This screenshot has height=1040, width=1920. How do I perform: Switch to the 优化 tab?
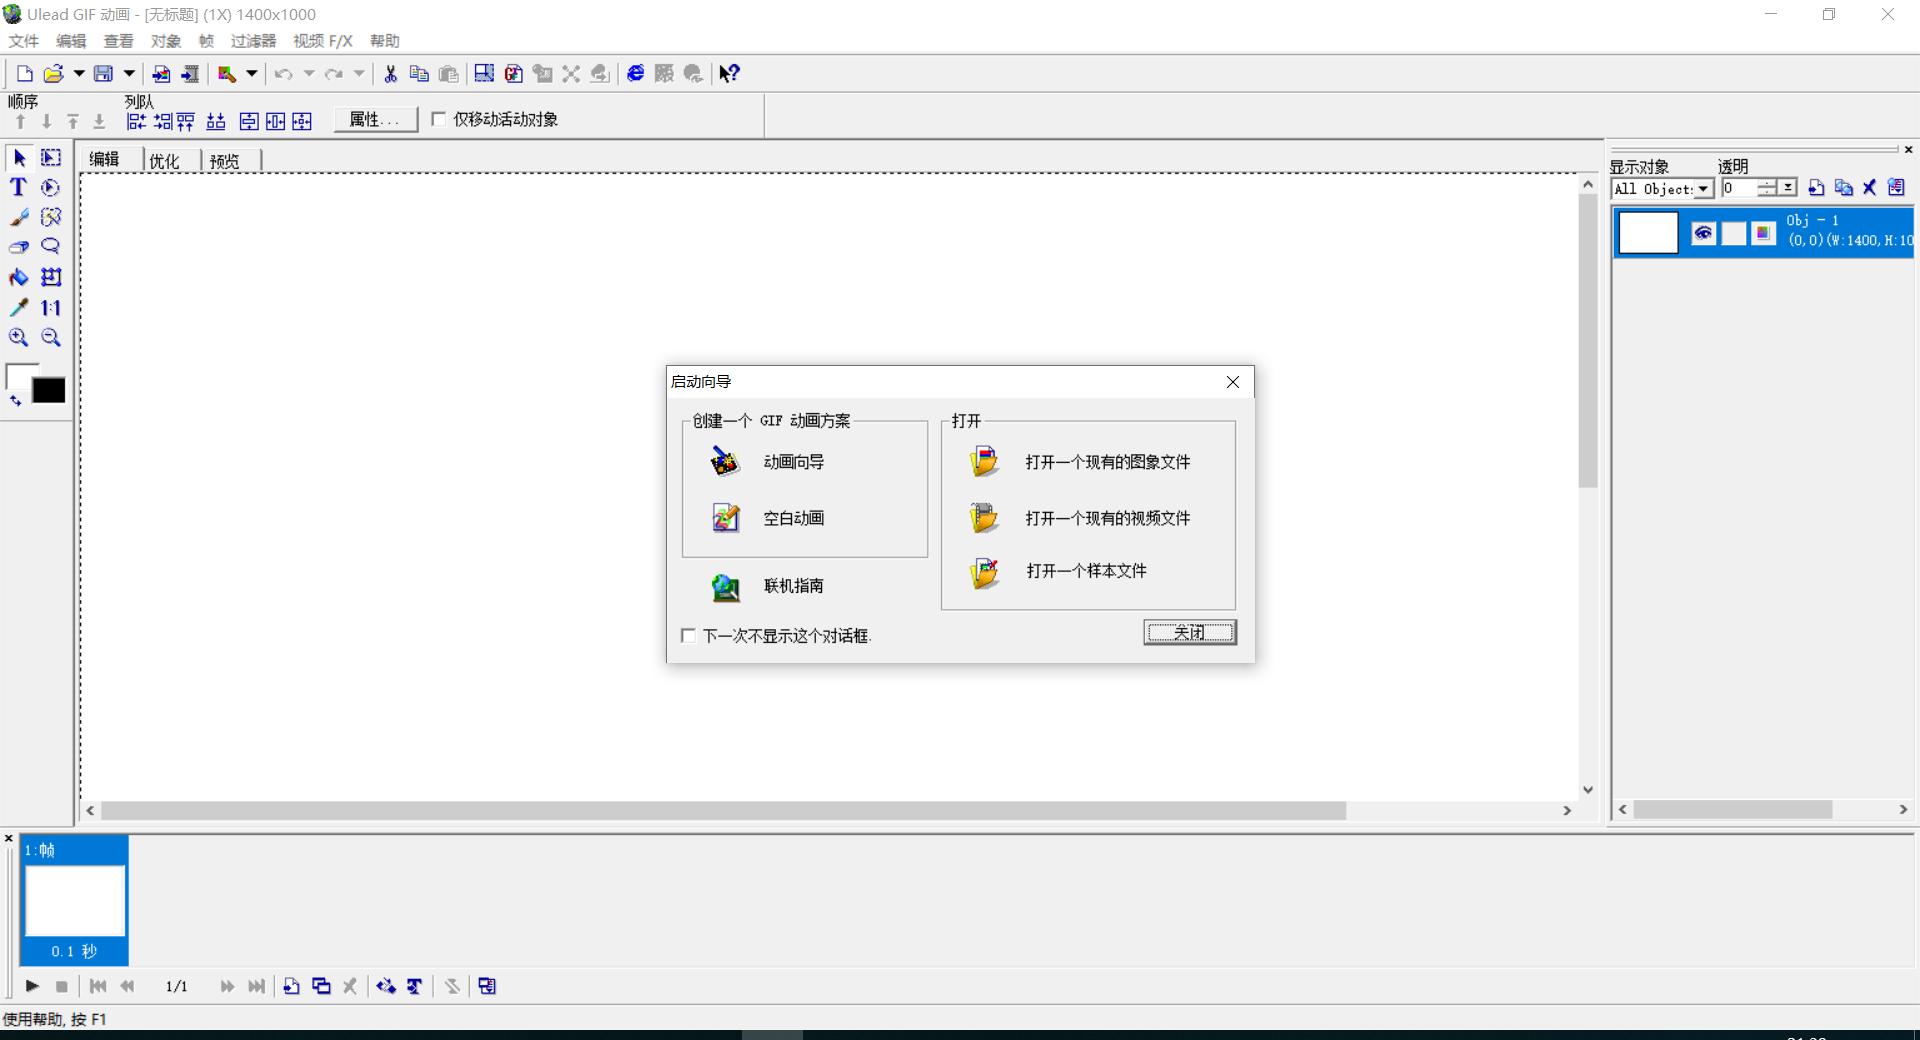pos(166,160)
